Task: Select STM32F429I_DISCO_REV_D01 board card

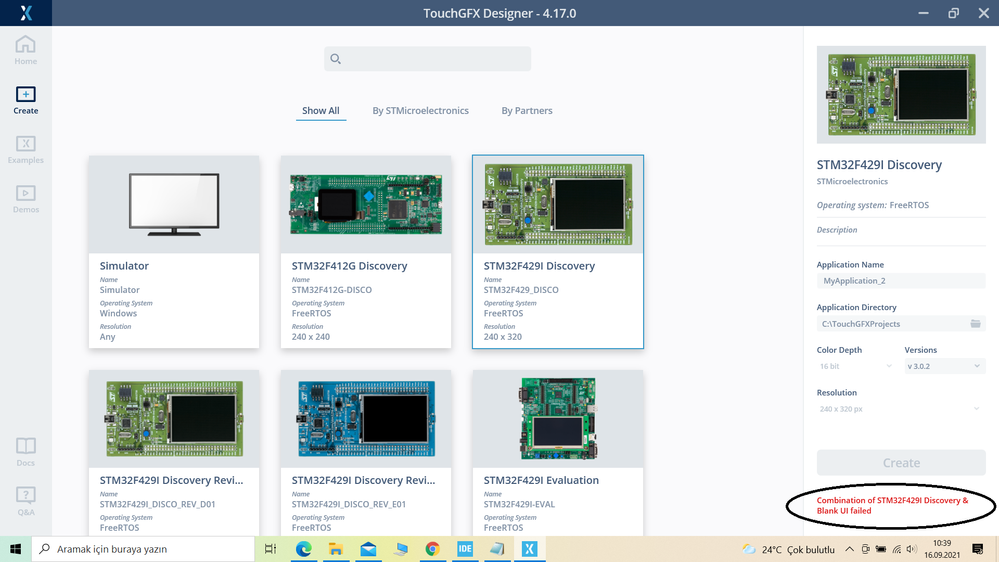Action: click(x=174, y=452)
